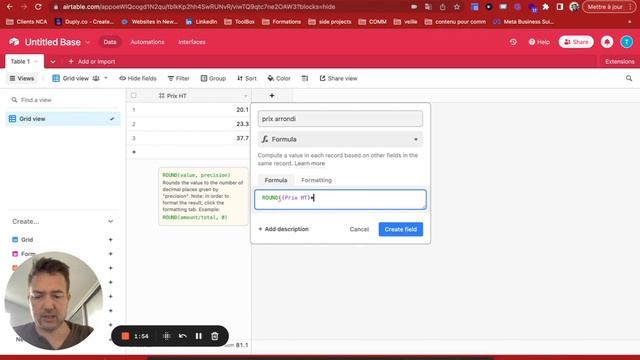Screen dimensions: 640x360
Task: Open Learn more link
Action: [x=310, y=163]
